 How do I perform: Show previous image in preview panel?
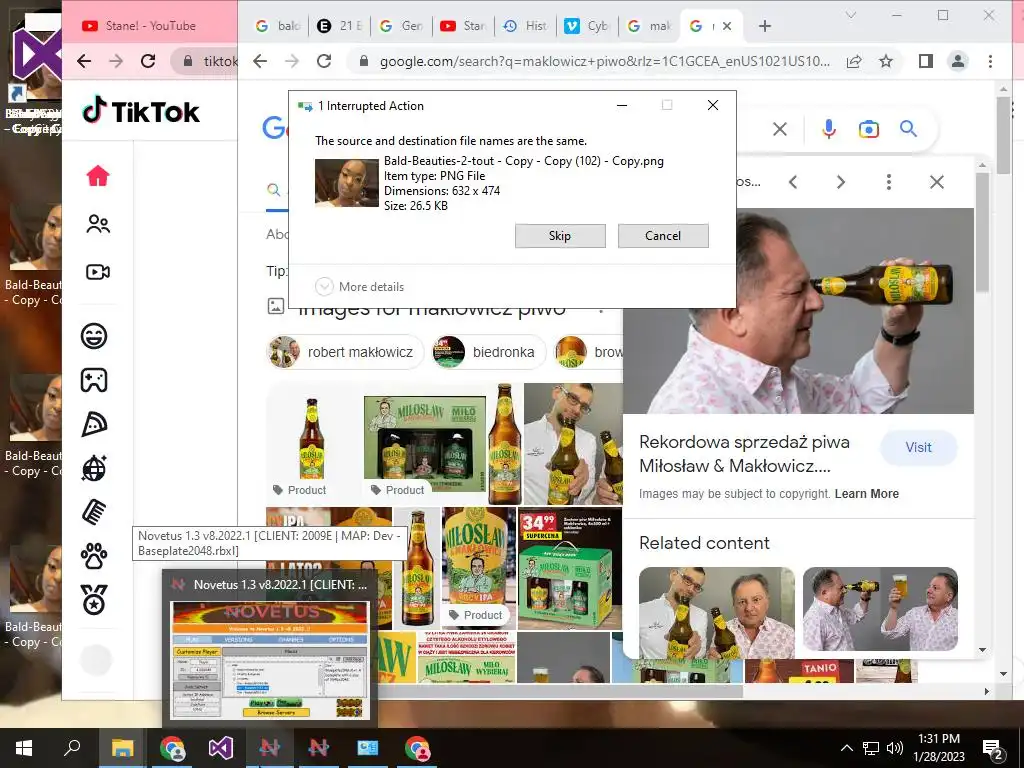click(793, 182)
